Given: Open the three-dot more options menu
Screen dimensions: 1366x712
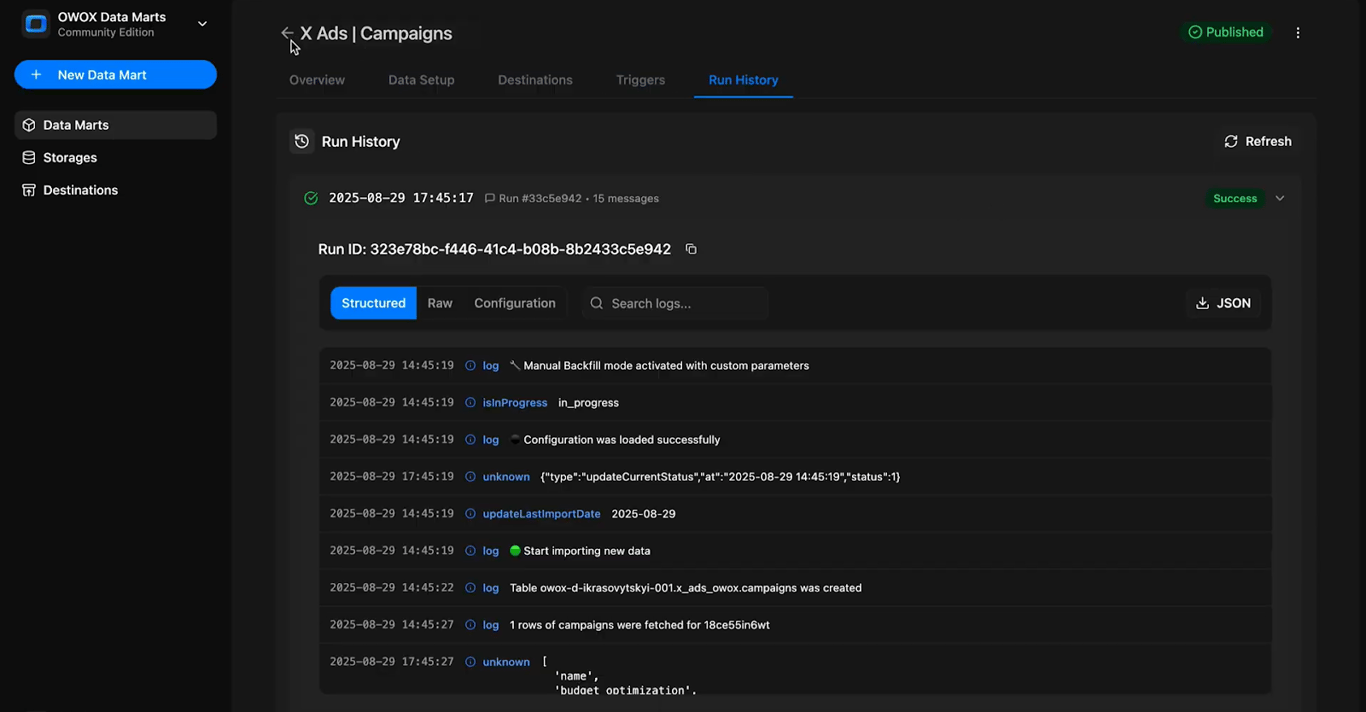Looking at the screenshot, I should pyautogui.click(x=1298, y=33).
